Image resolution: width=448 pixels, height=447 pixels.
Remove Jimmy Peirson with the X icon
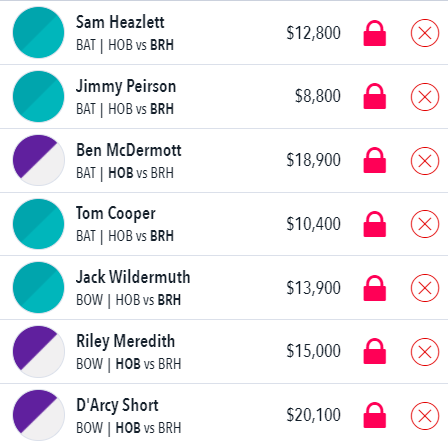click(x=425, y=97)
